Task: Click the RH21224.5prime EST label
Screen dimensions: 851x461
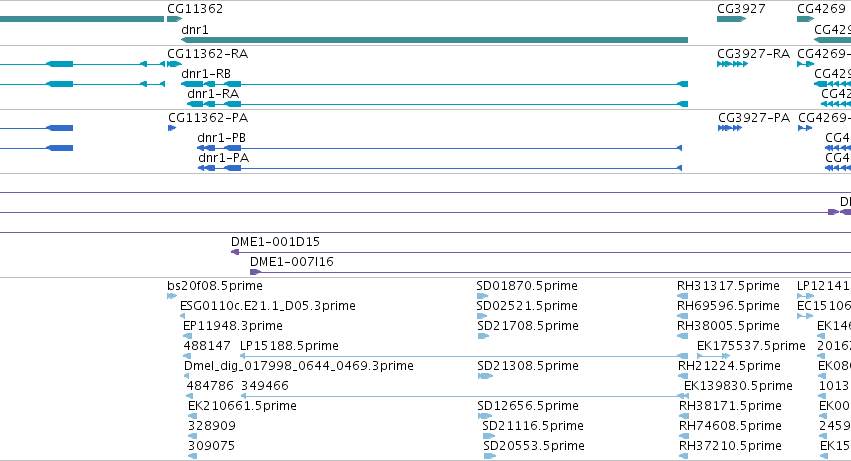Action: [729, 366]
